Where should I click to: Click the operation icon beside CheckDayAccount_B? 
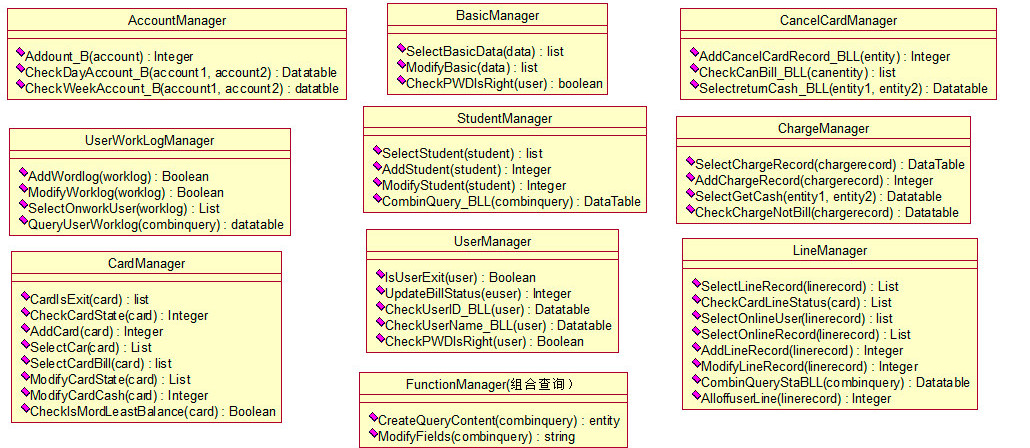pos(20,70)
